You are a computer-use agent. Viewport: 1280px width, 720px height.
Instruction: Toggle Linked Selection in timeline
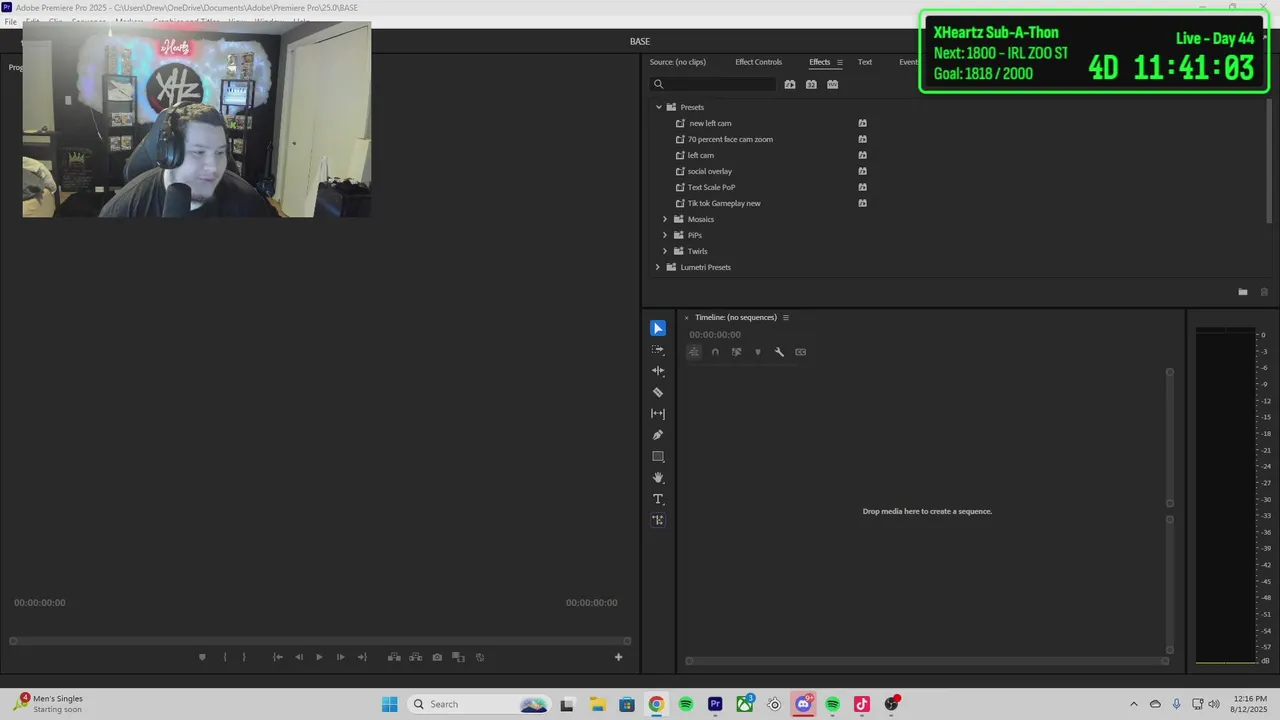pos(736,352)
